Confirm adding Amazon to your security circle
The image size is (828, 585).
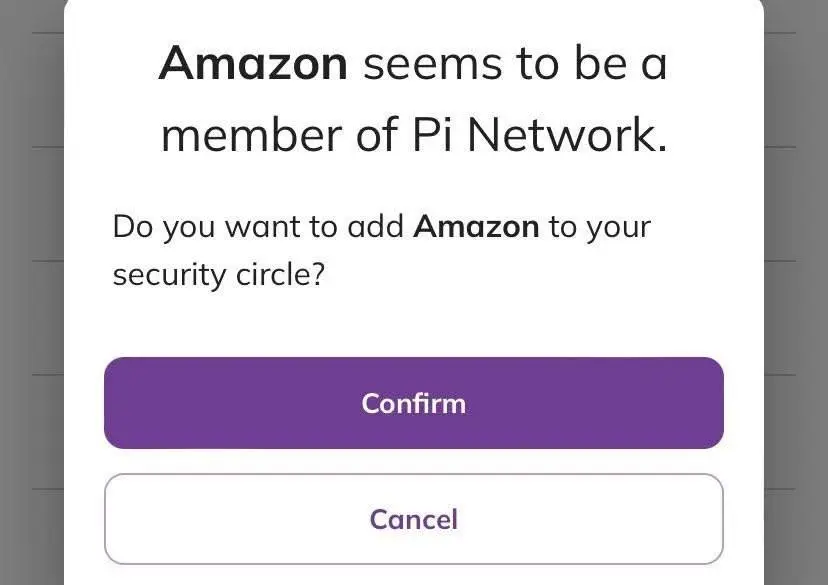click(x=413, y=402)
